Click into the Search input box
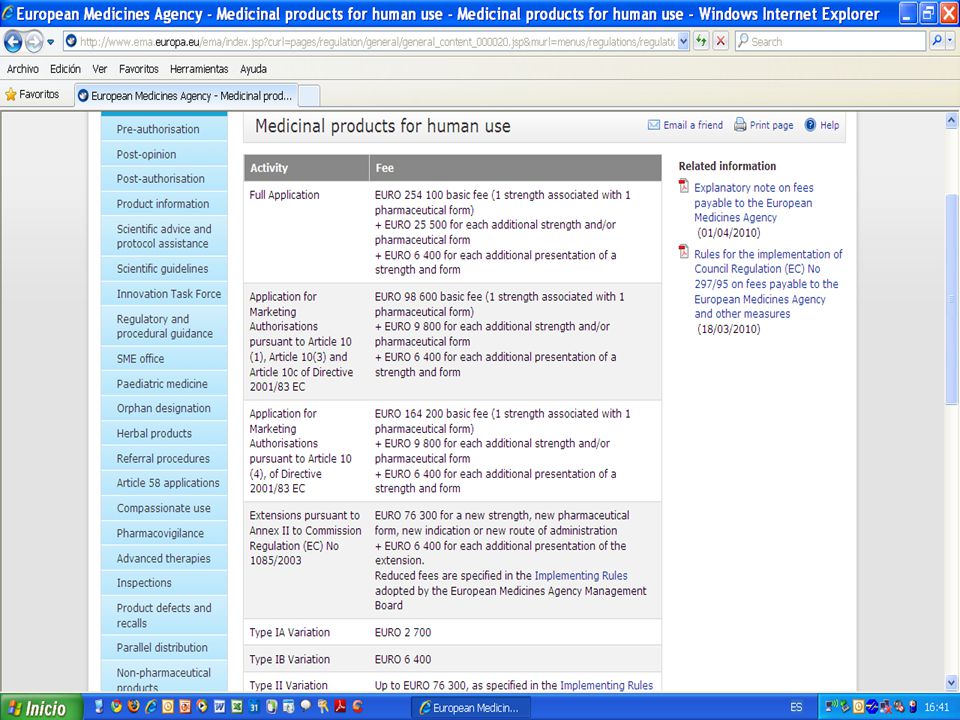The height and width of the screenshot is (720, 960). tap(831, 41)
